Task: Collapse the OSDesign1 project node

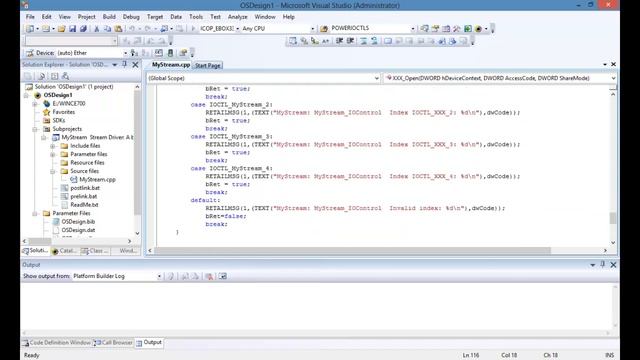Action: coord(26,95)
